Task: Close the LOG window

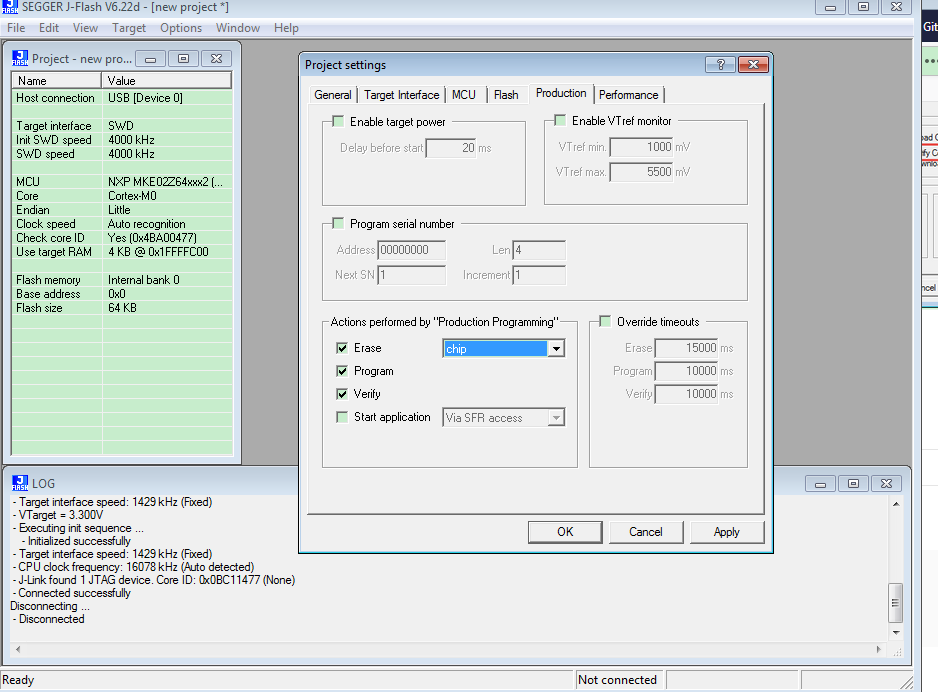Action: click(x=887, y=483)
